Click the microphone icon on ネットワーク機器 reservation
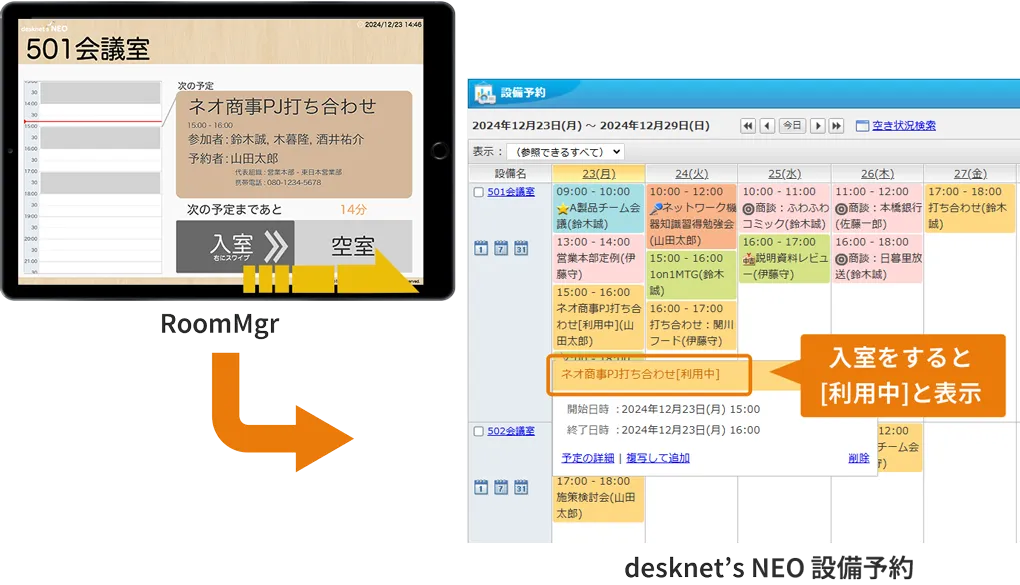The width and height of the screenshot is (1020, 585). point(656,208)
